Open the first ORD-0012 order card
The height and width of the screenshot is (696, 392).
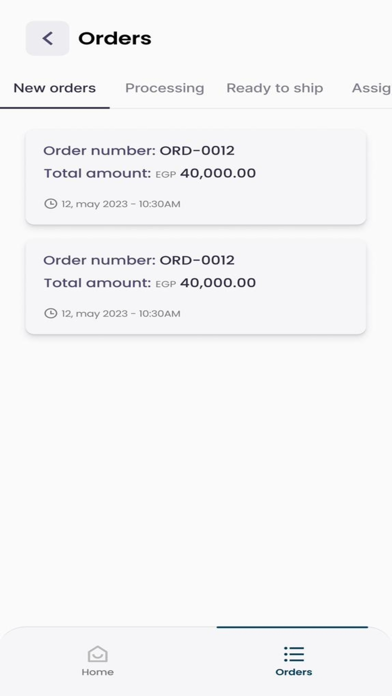pos(196,177)
